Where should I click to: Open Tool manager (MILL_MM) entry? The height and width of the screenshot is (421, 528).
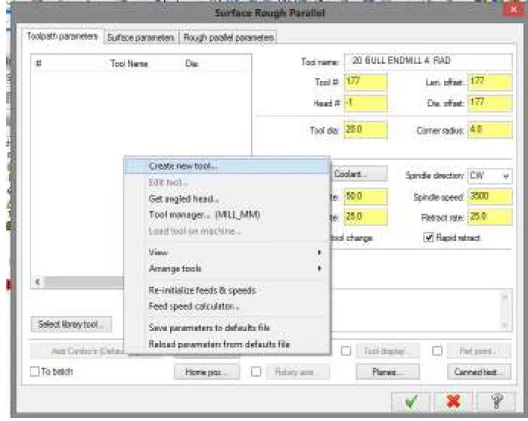tap(226, 215)
